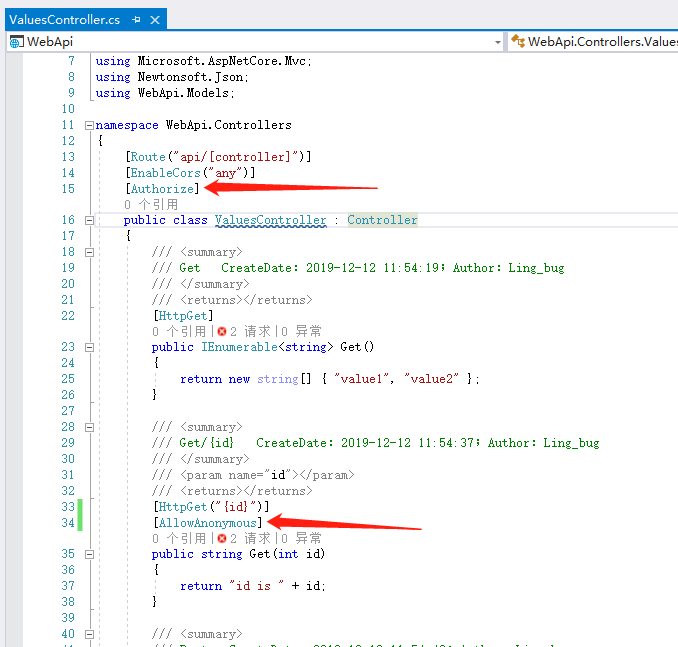
Task: Click using Newtonsoft.Json on line 8
Action: point(172,77)
